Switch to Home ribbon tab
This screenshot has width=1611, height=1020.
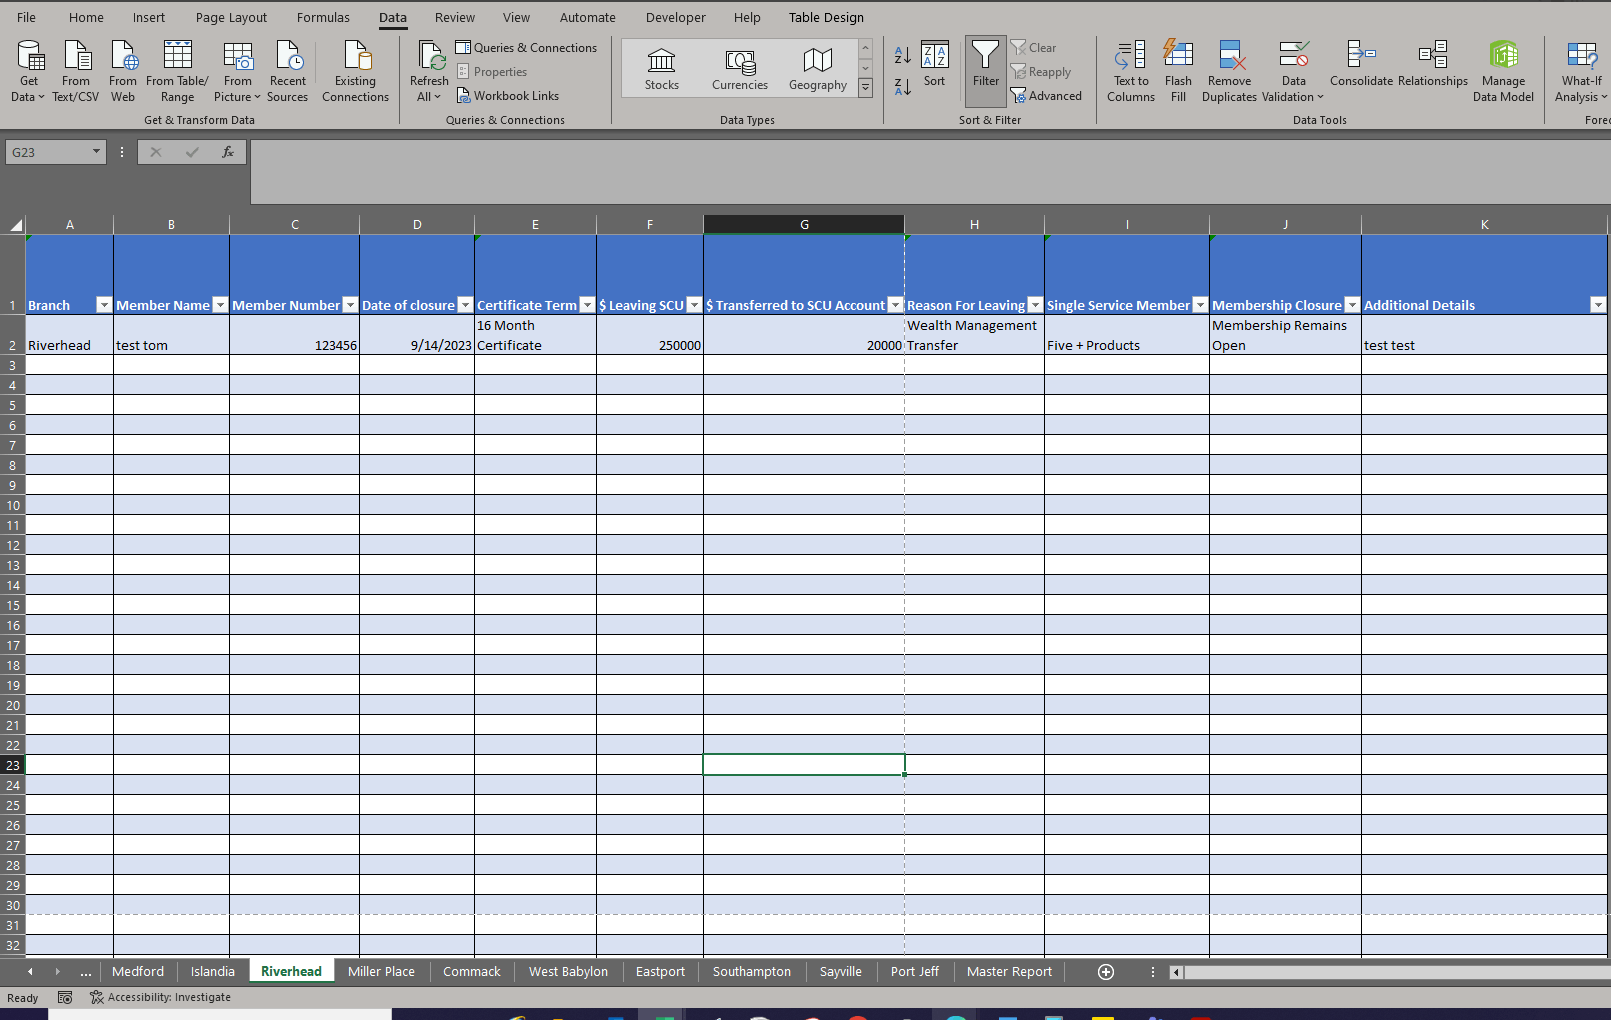(x=86, y=17)
